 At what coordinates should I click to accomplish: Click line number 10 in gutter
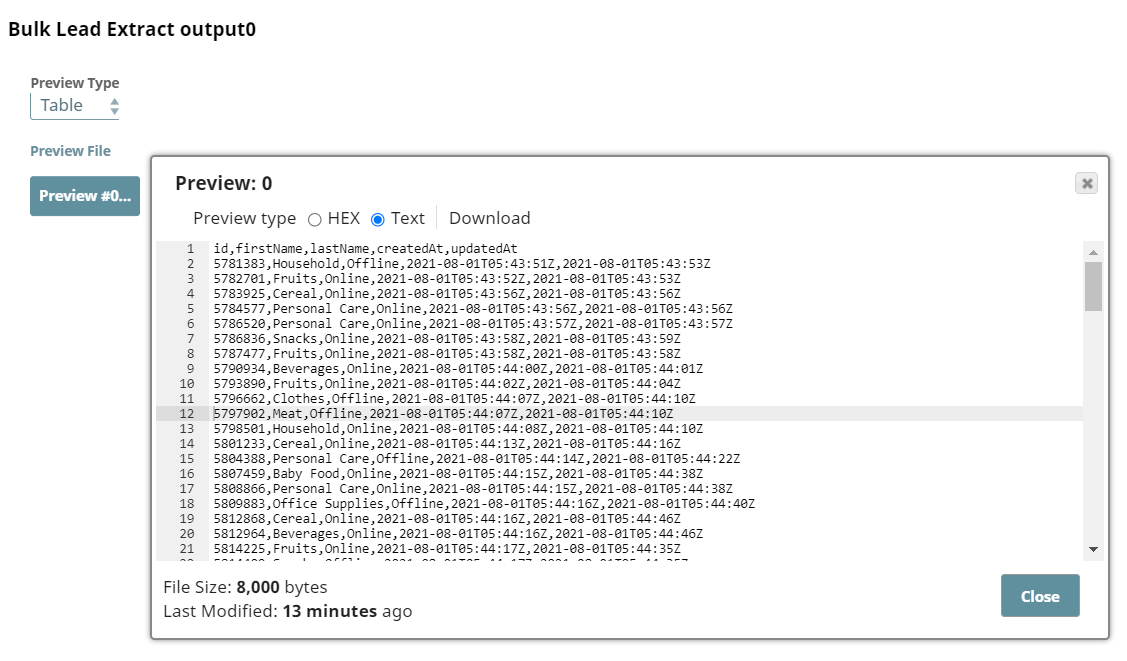(x=187, y=384)
